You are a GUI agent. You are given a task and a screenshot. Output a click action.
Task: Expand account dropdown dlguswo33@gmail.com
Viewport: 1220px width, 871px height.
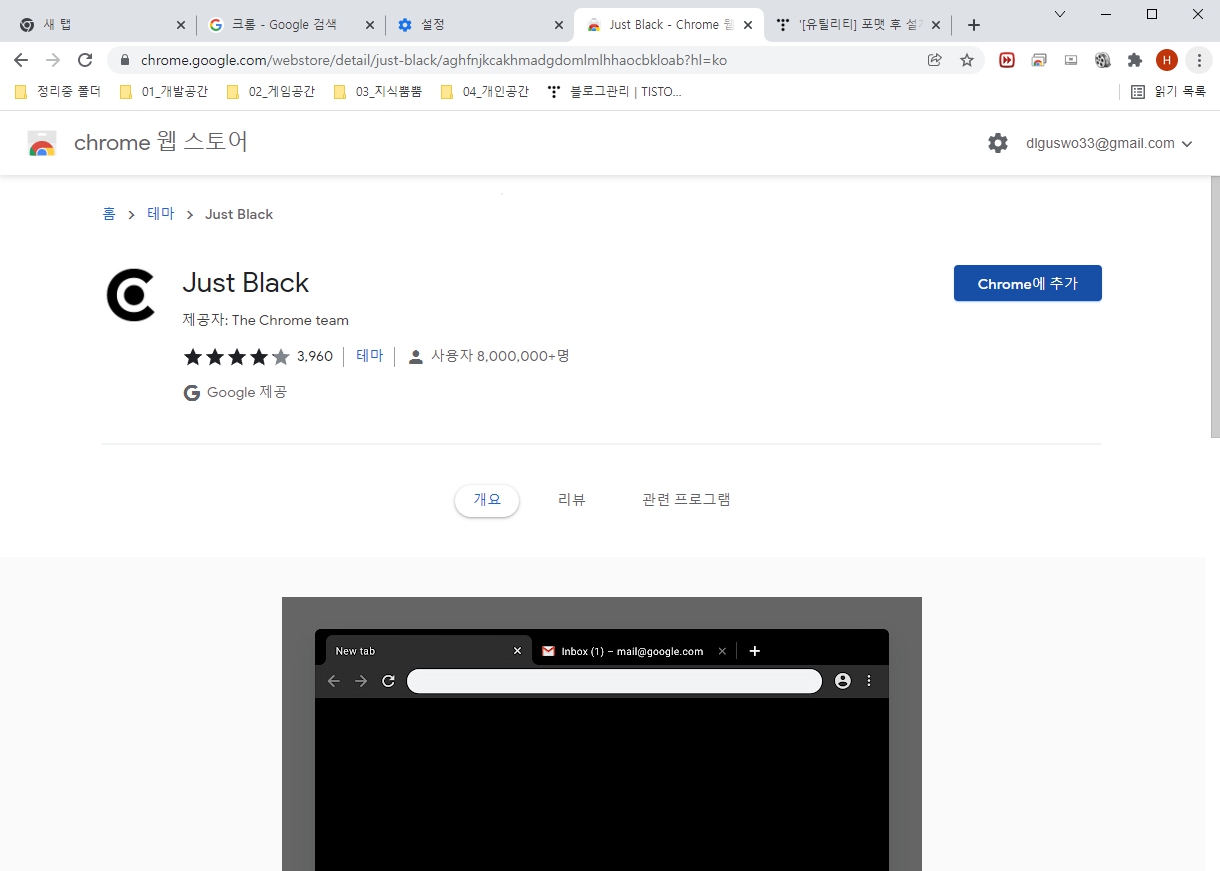tap(1187, 144)
